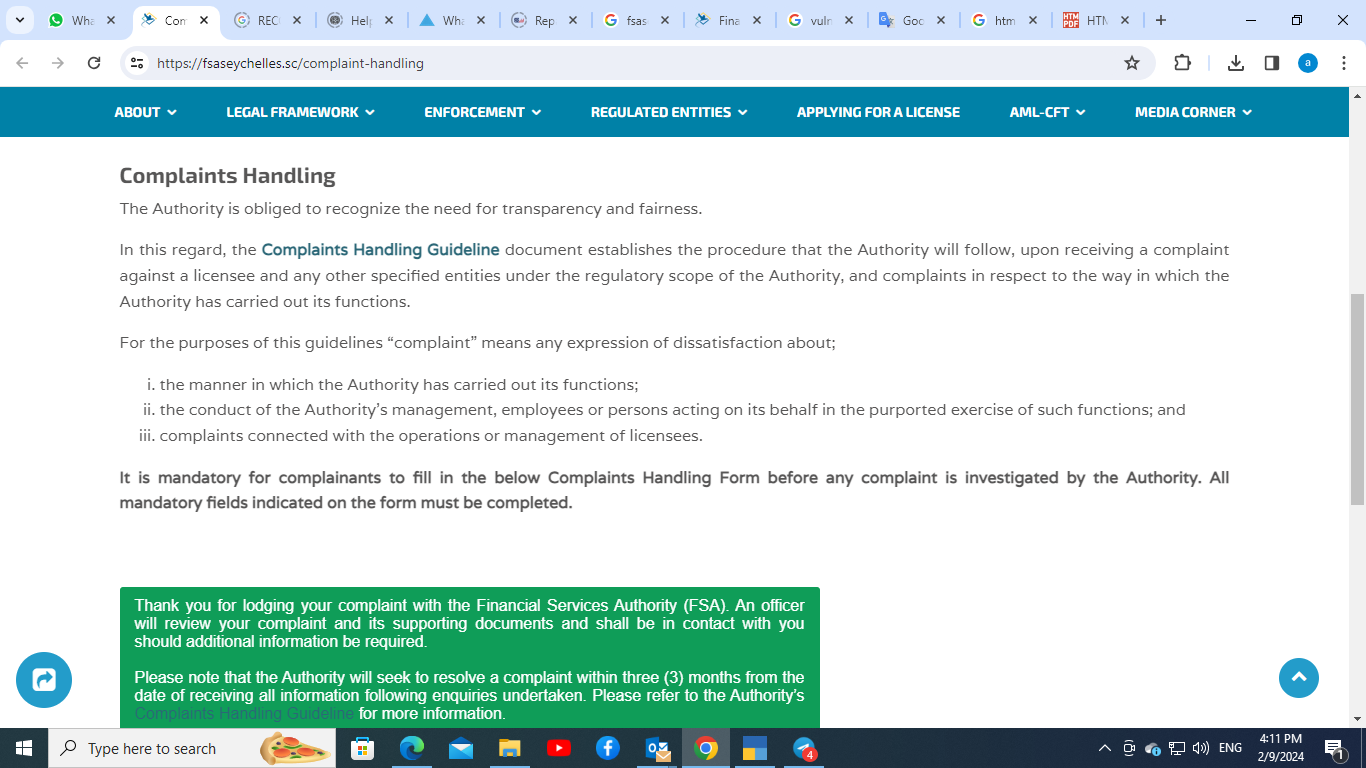Switch to the HTML to PDF tab
Screen dimensions: 1366x768
tap(1094, 20)
